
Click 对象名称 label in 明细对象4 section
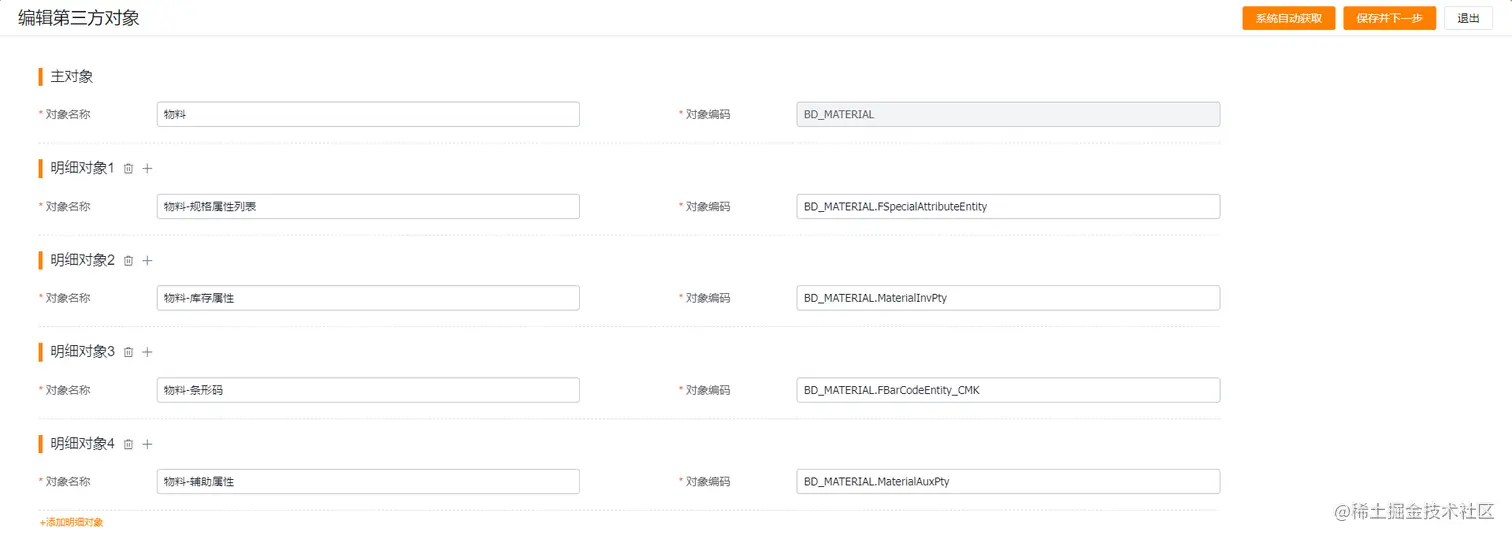(68, 482)
